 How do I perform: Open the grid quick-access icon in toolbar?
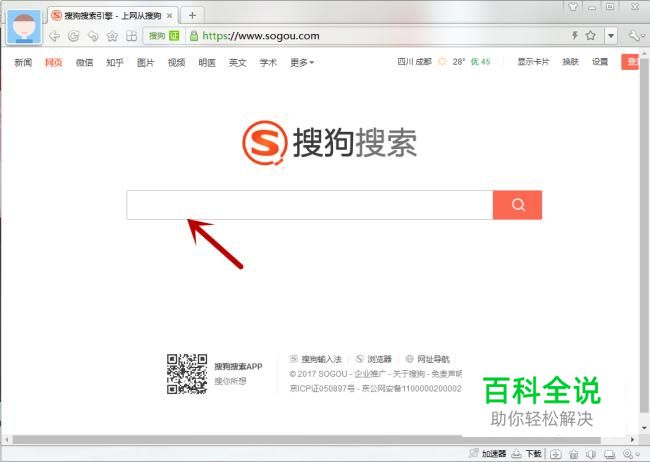131,36
